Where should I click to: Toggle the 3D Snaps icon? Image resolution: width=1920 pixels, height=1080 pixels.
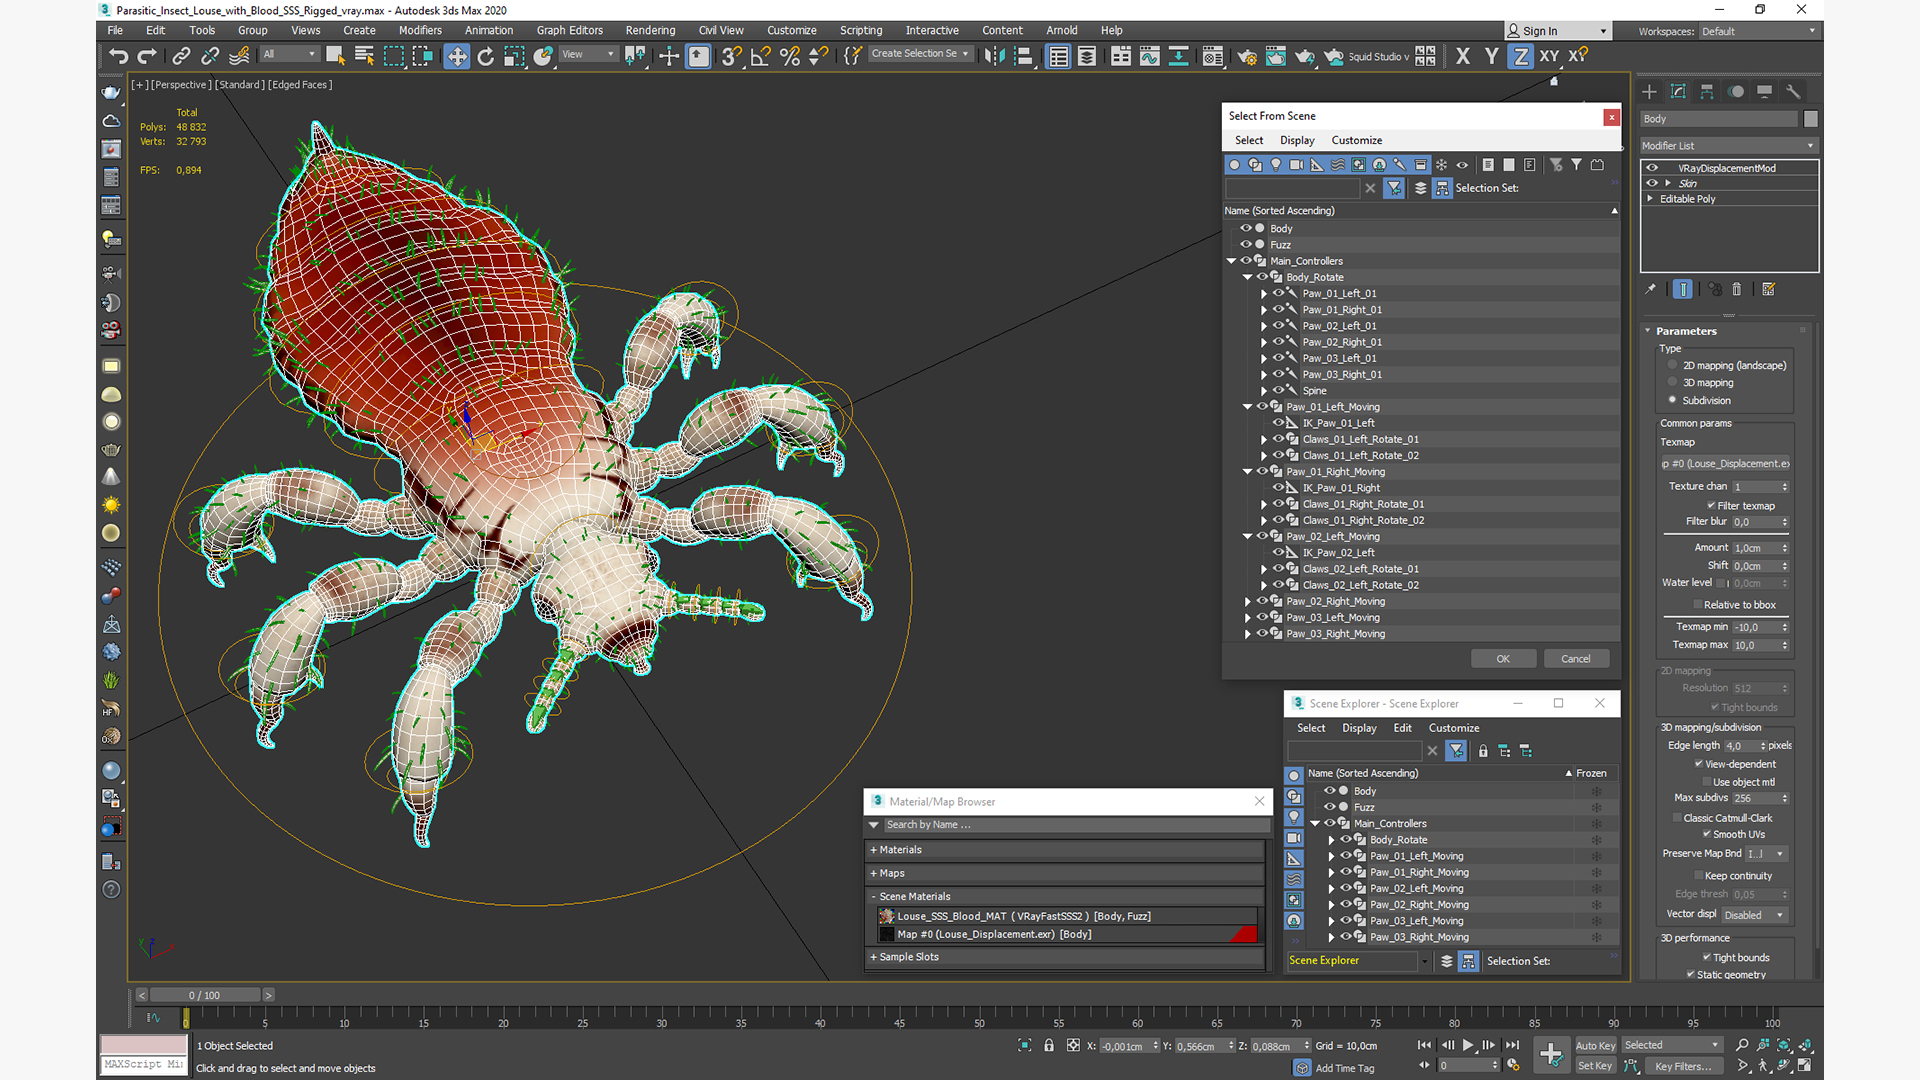click(x=732, y=57)
